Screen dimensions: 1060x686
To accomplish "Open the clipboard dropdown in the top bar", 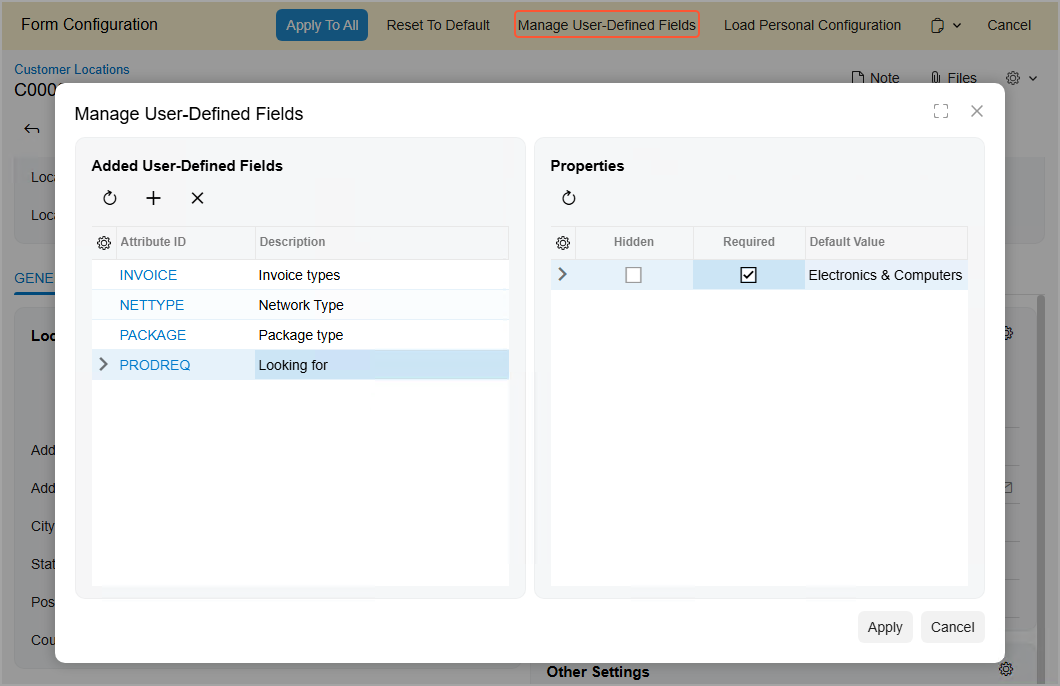I will coord(945,25).
